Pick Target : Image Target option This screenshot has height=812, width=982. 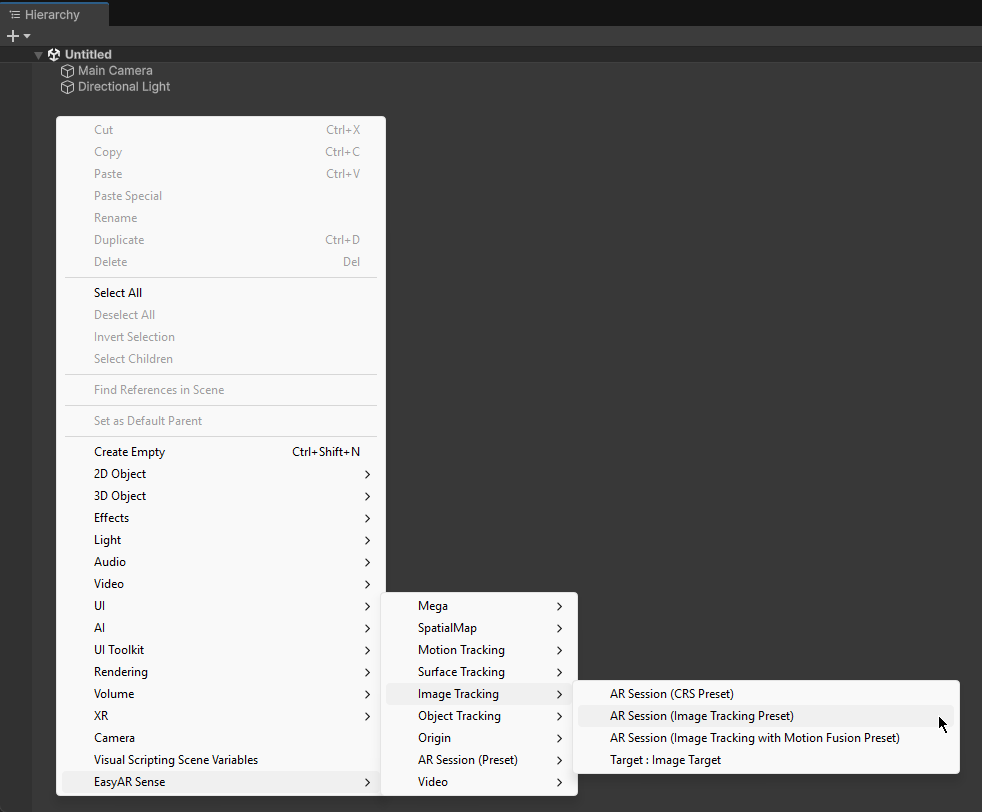(x=665, y=760)
